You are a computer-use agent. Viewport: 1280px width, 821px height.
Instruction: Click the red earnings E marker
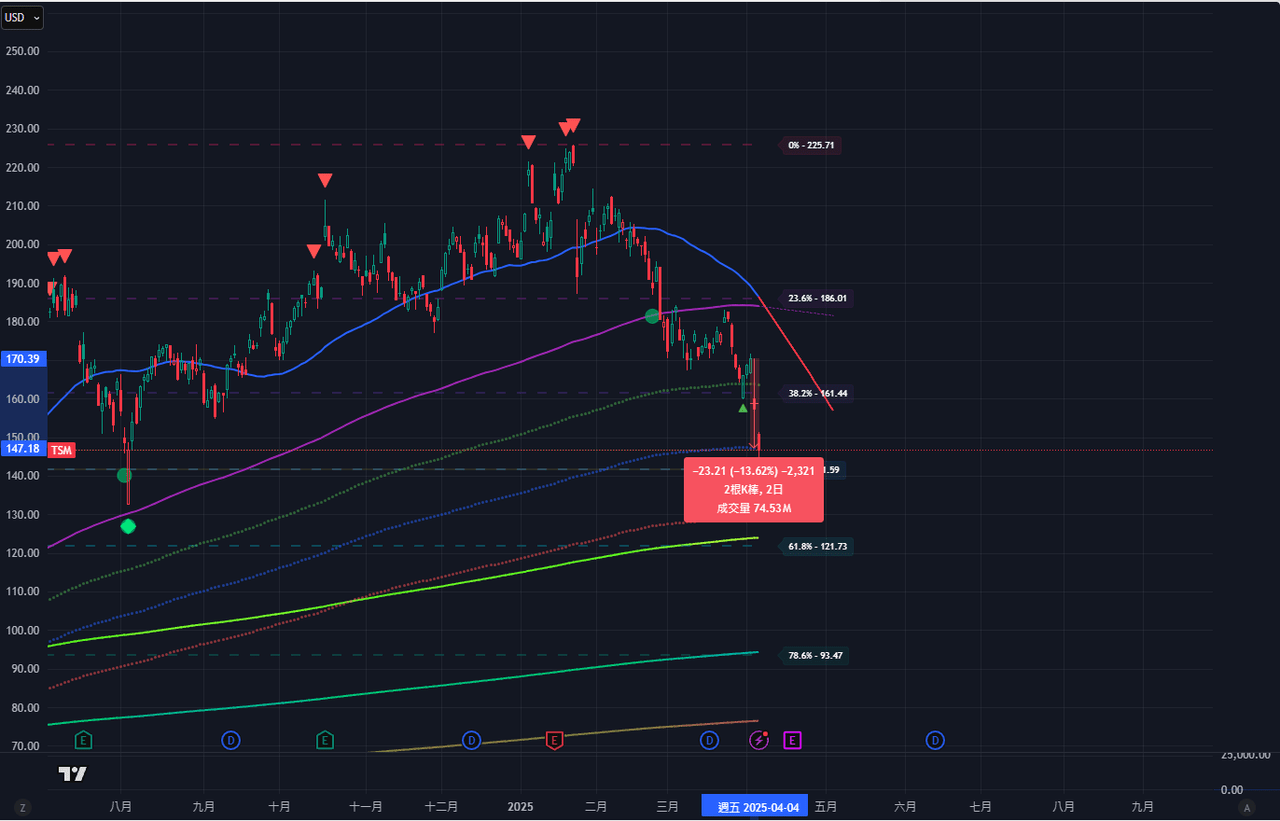(x=555, y=740)
